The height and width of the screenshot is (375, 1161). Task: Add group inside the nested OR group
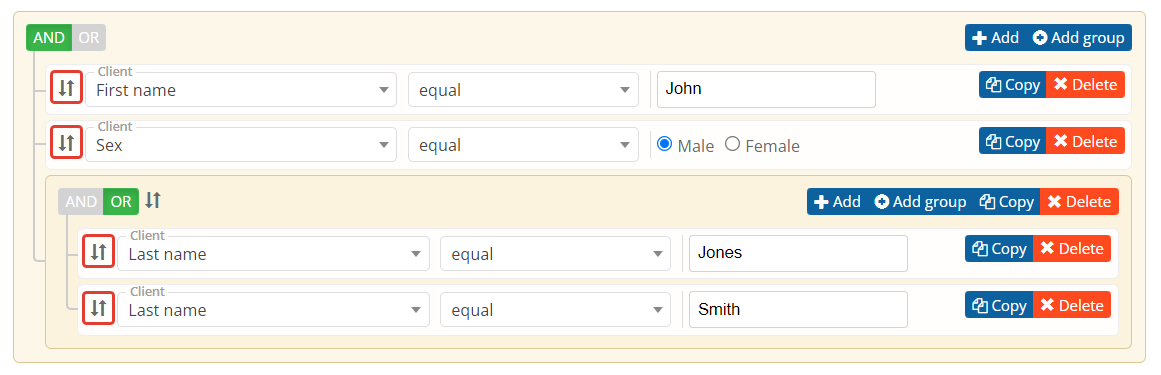[920, 202]
